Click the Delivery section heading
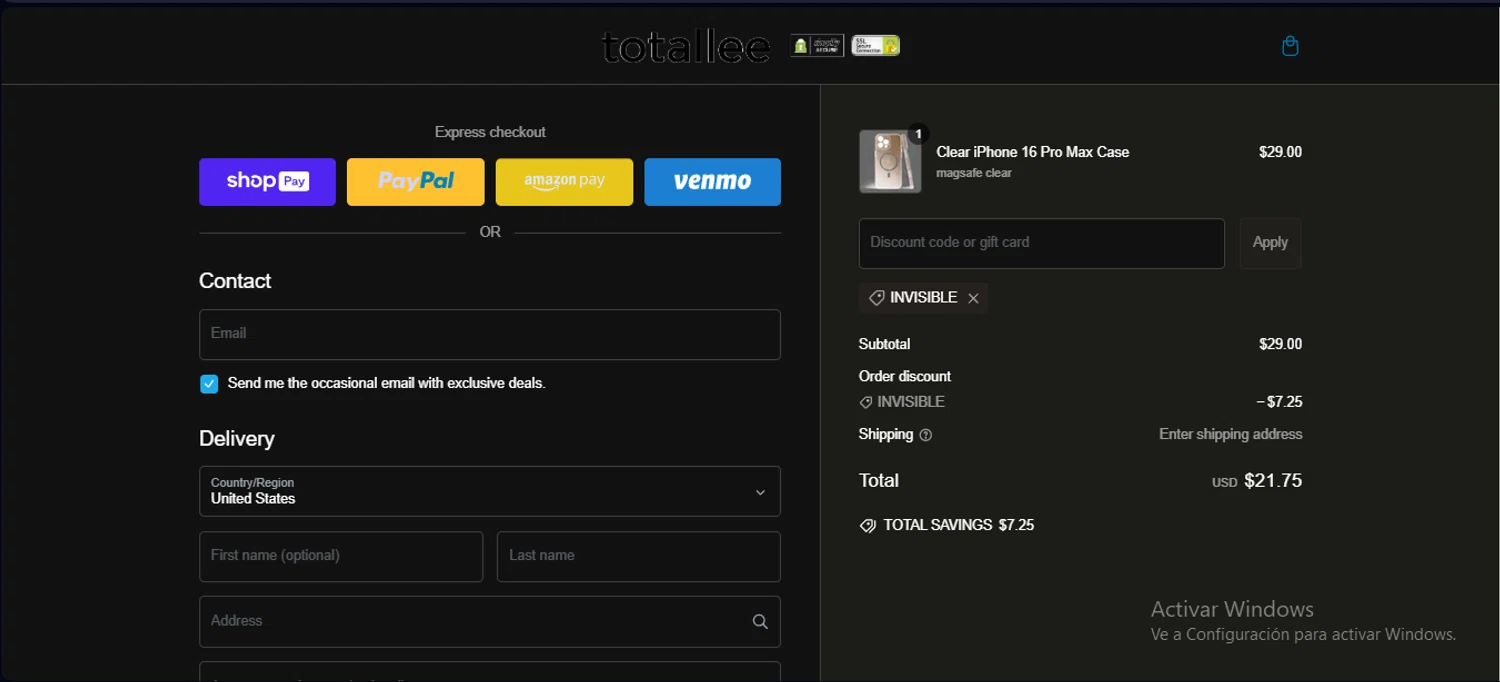Screen dimensions: 1500x682 click(x=236, y=439)
